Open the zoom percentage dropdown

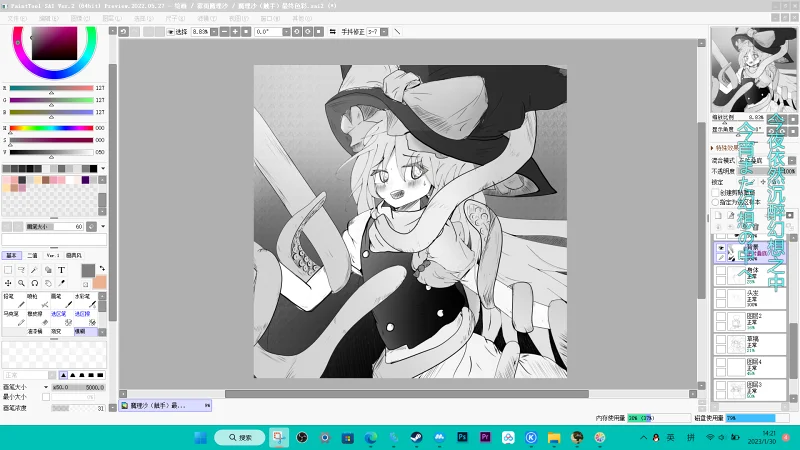(x=214, y=32)
